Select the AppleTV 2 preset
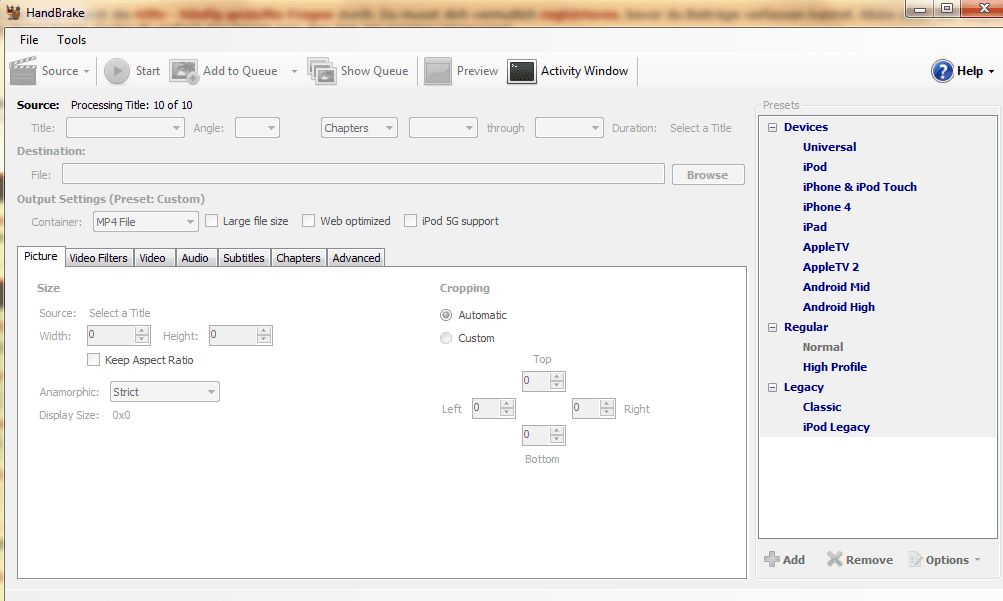This screenshot has height=601, width=1003. pos(831,267)
